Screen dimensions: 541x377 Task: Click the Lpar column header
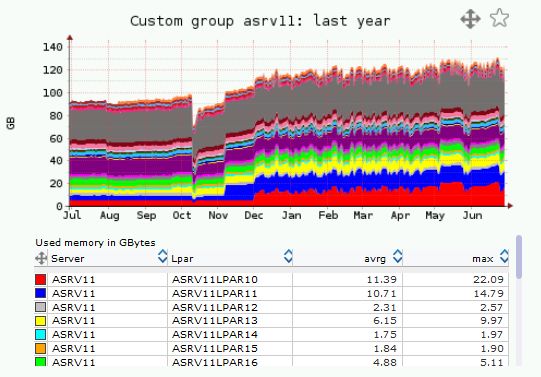pyautogui.click(x=182, y=259)
